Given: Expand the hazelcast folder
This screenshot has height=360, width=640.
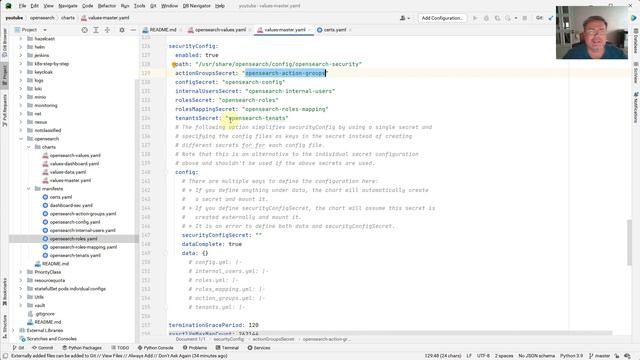Looking at the screenshot, I should (x=21, y=39).
